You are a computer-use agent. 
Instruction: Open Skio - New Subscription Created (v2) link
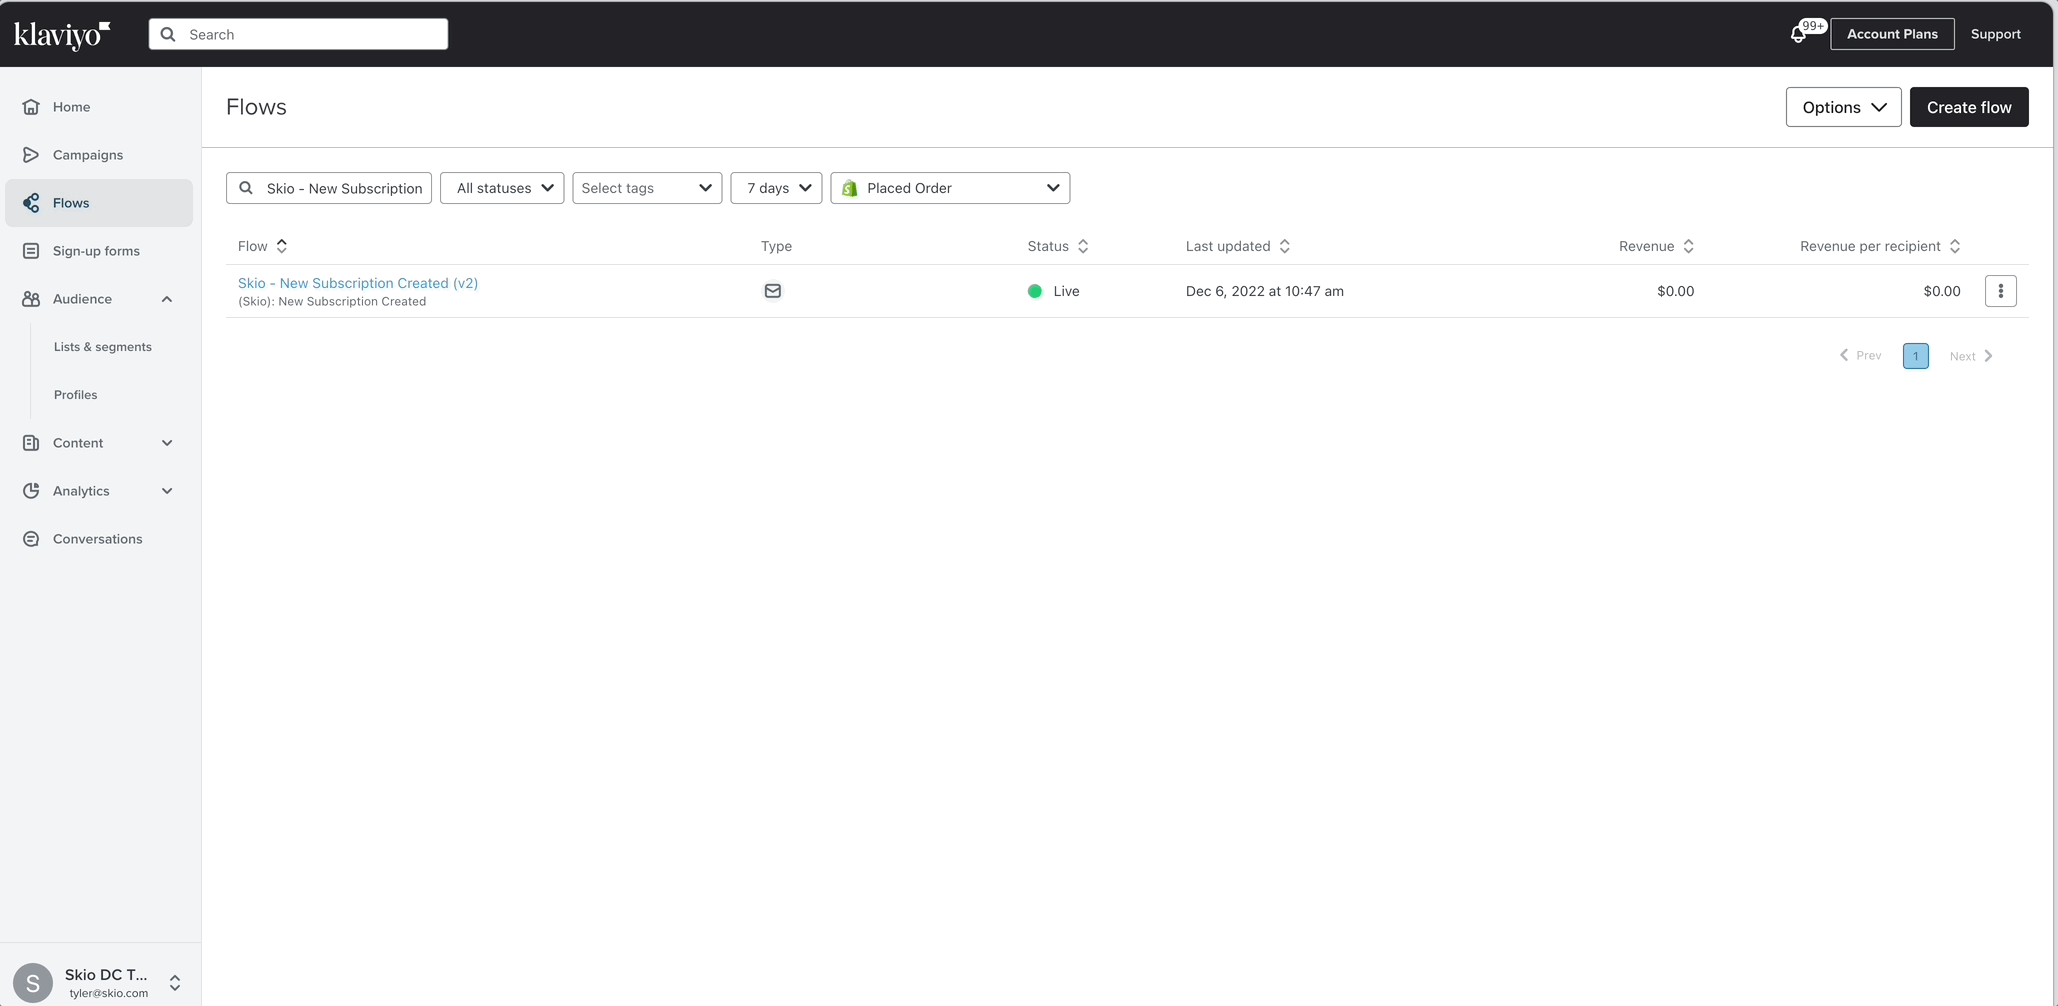point(358,283)
